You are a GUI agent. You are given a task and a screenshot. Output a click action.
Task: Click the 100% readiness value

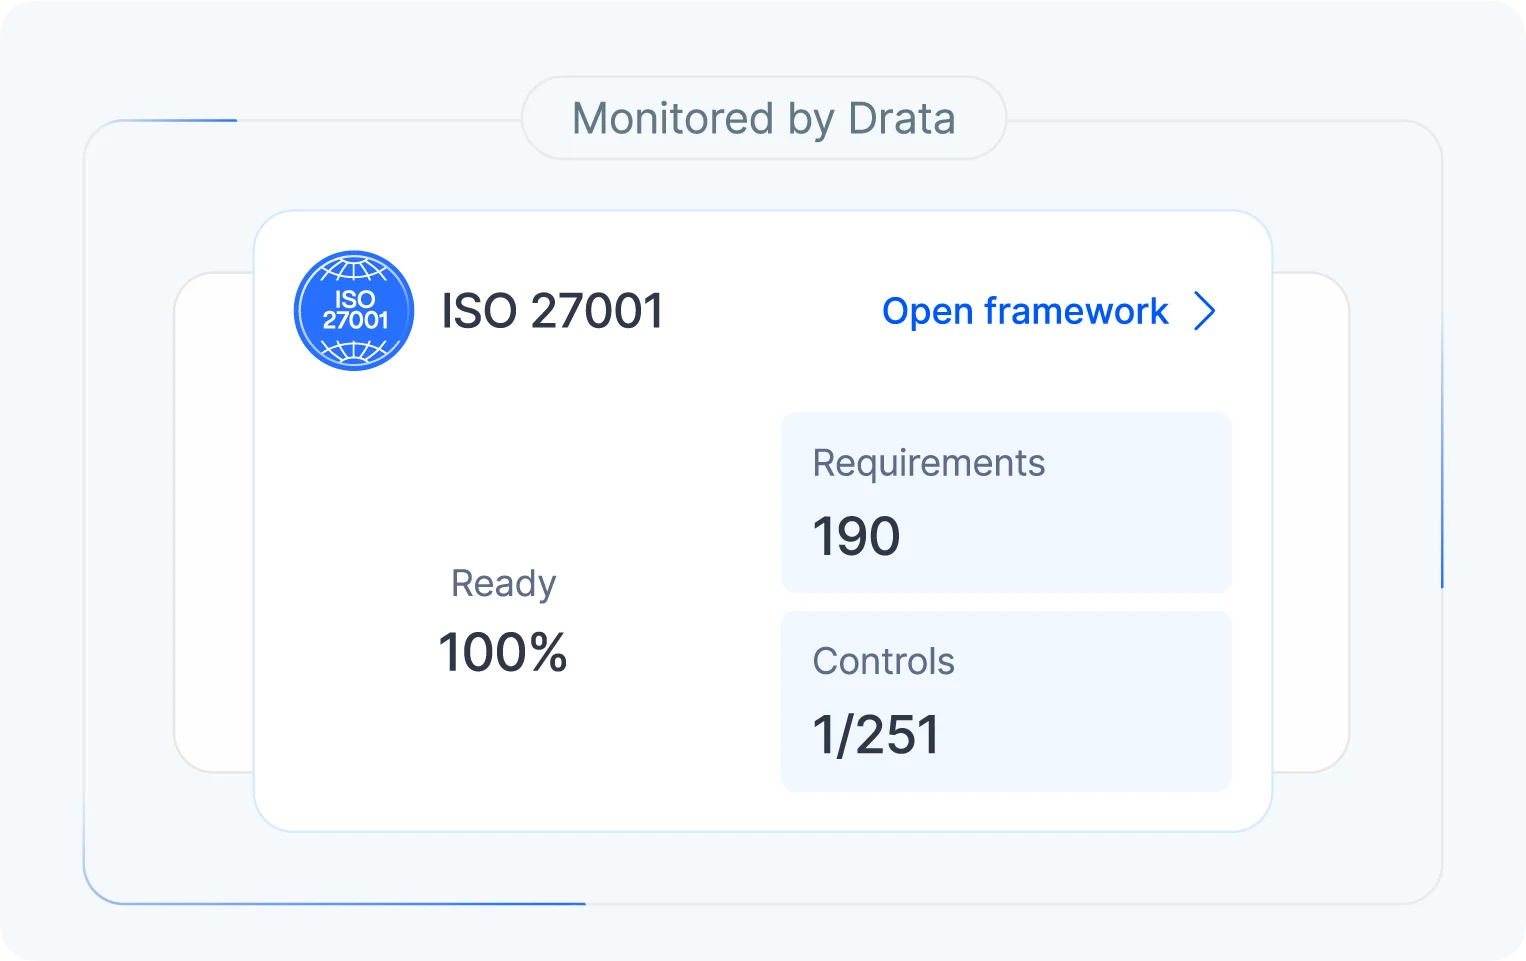pos(503,653)
